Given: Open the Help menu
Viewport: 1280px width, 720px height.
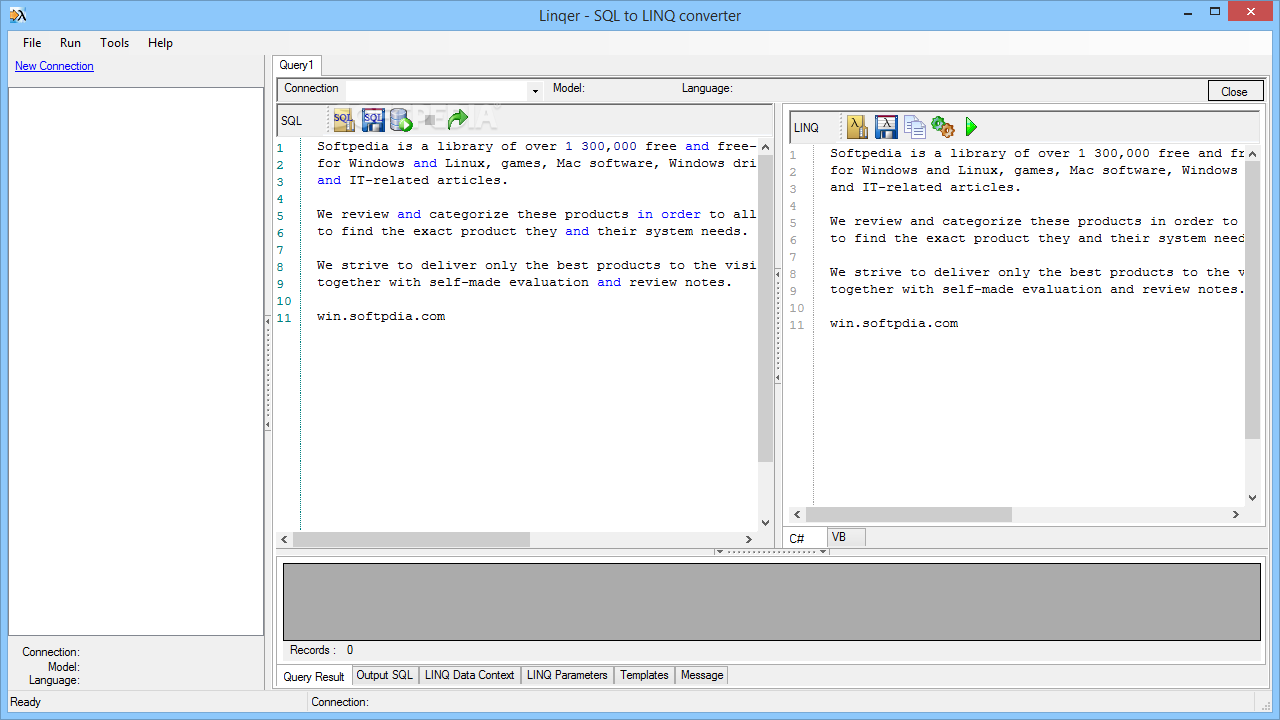Looking at the screenshot, I should [x=160, y=43].
